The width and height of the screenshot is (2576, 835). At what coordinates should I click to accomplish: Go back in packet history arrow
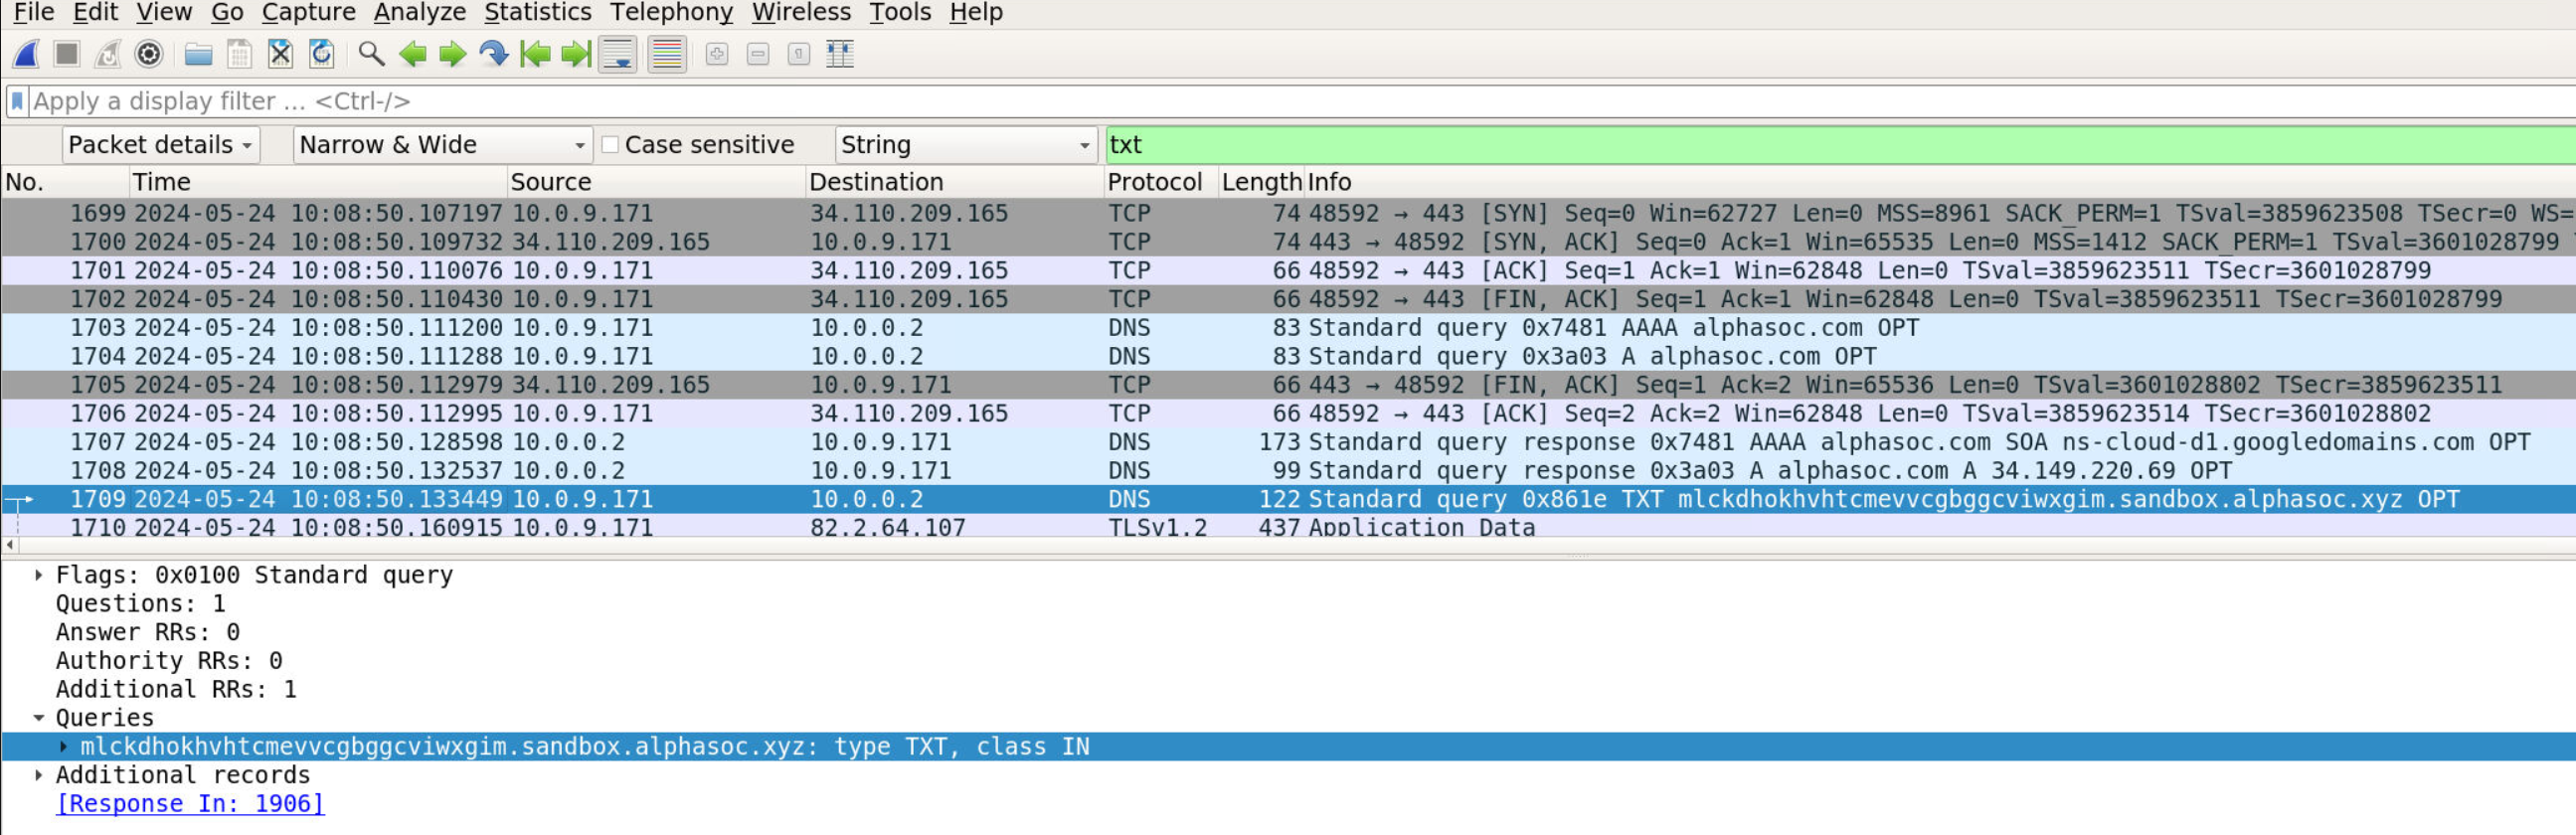(412, 54)
